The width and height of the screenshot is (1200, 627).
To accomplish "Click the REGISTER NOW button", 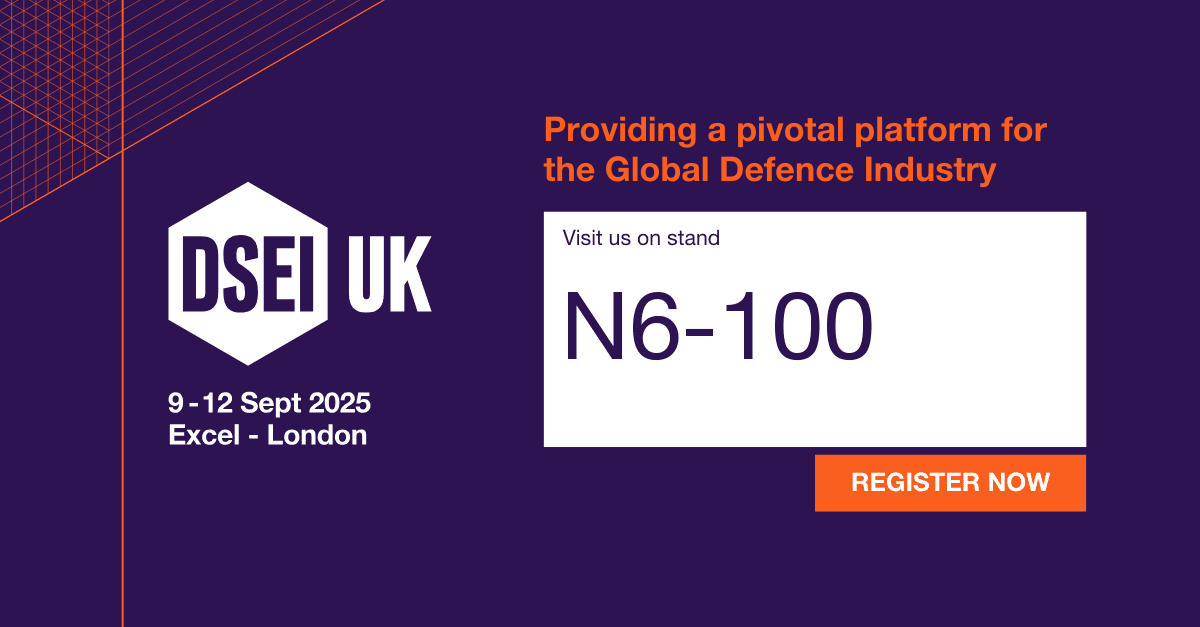I will click(x=950, y=483).
